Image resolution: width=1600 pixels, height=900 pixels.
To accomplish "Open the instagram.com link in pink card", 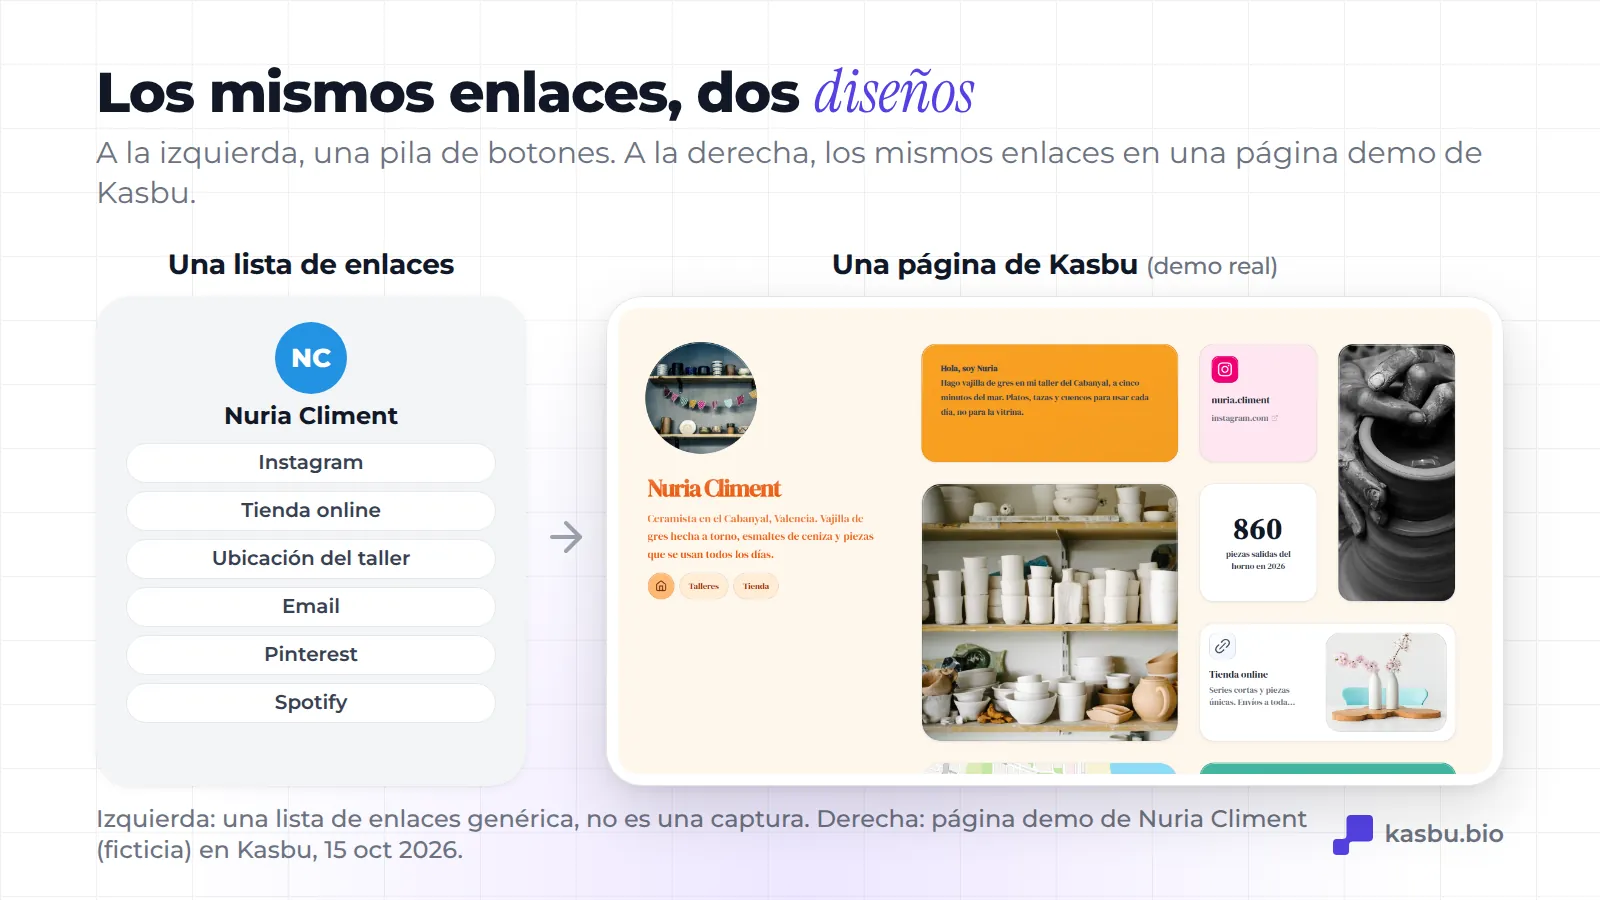I will 1244,418.
